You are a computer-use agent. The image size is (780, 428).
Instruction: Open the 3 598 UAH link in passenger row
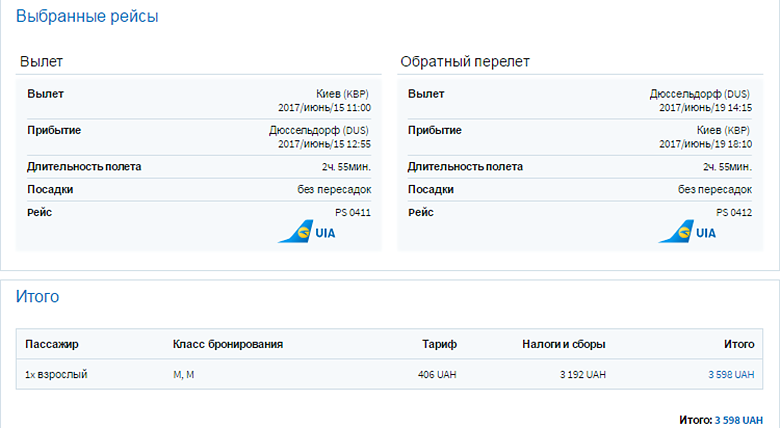730,374
